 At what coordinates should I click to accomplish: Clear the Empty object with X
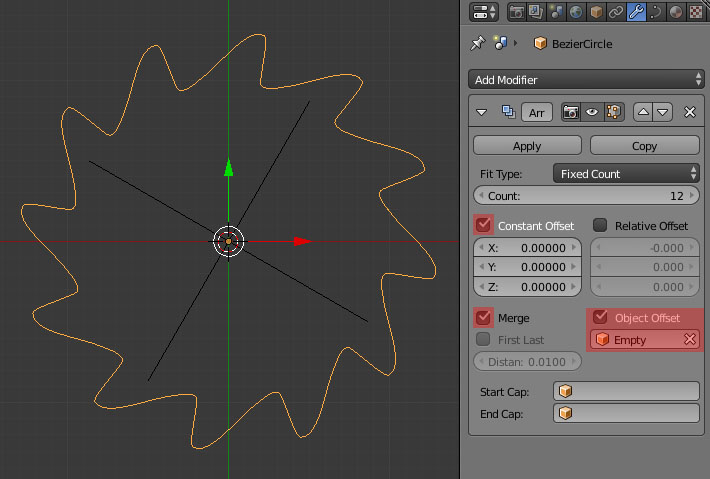click(x=690, y=340)
